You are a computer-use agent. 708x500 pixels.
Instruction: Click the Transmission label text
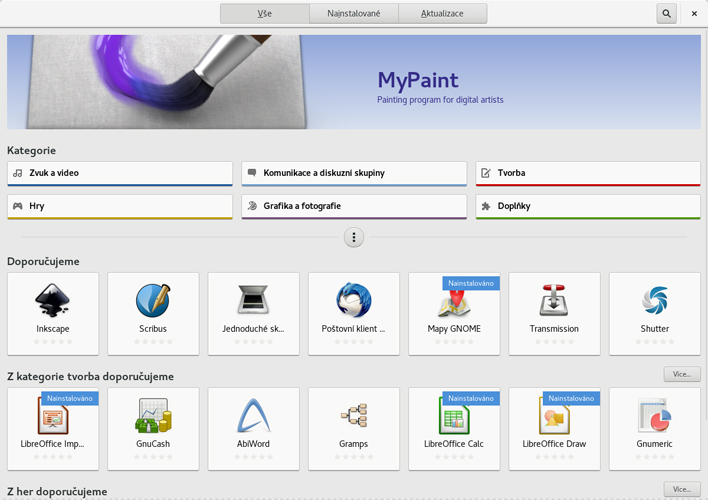[x=554, y=329]
